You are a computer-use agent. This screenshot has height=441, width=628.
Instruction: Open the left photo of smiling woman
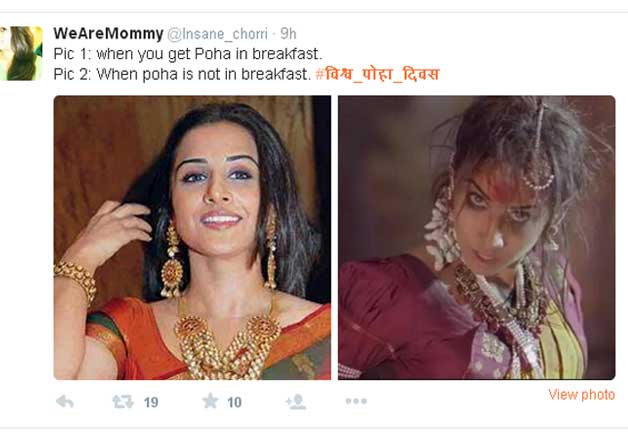(192, 238)
